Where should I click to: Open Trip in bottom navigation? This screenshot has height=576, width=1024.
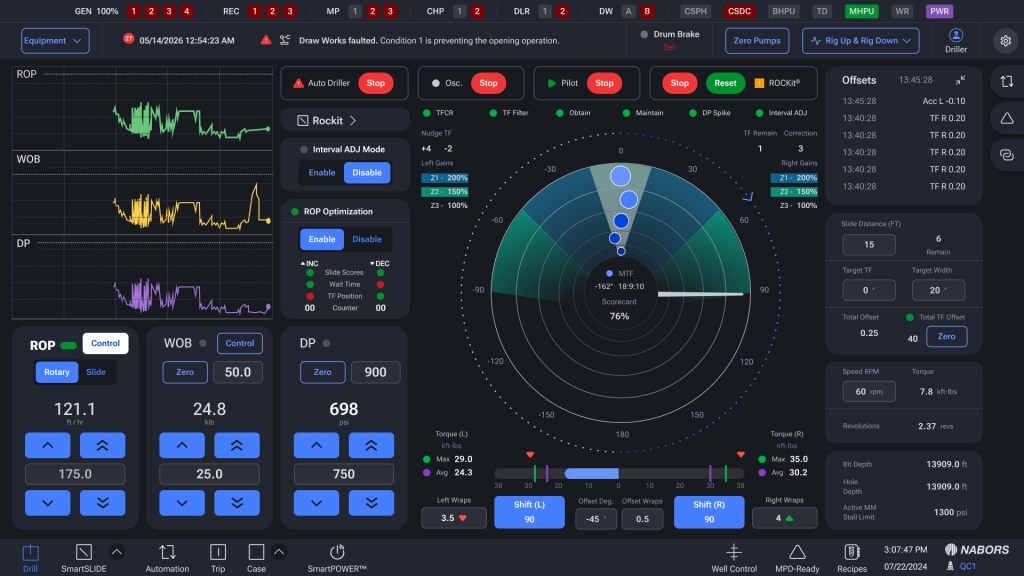point(218,558)
